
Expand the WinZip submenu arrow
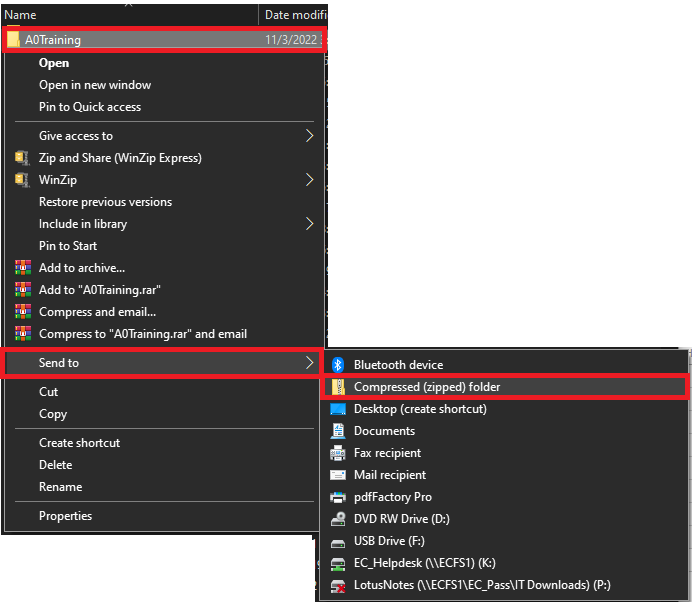(309, 180)
